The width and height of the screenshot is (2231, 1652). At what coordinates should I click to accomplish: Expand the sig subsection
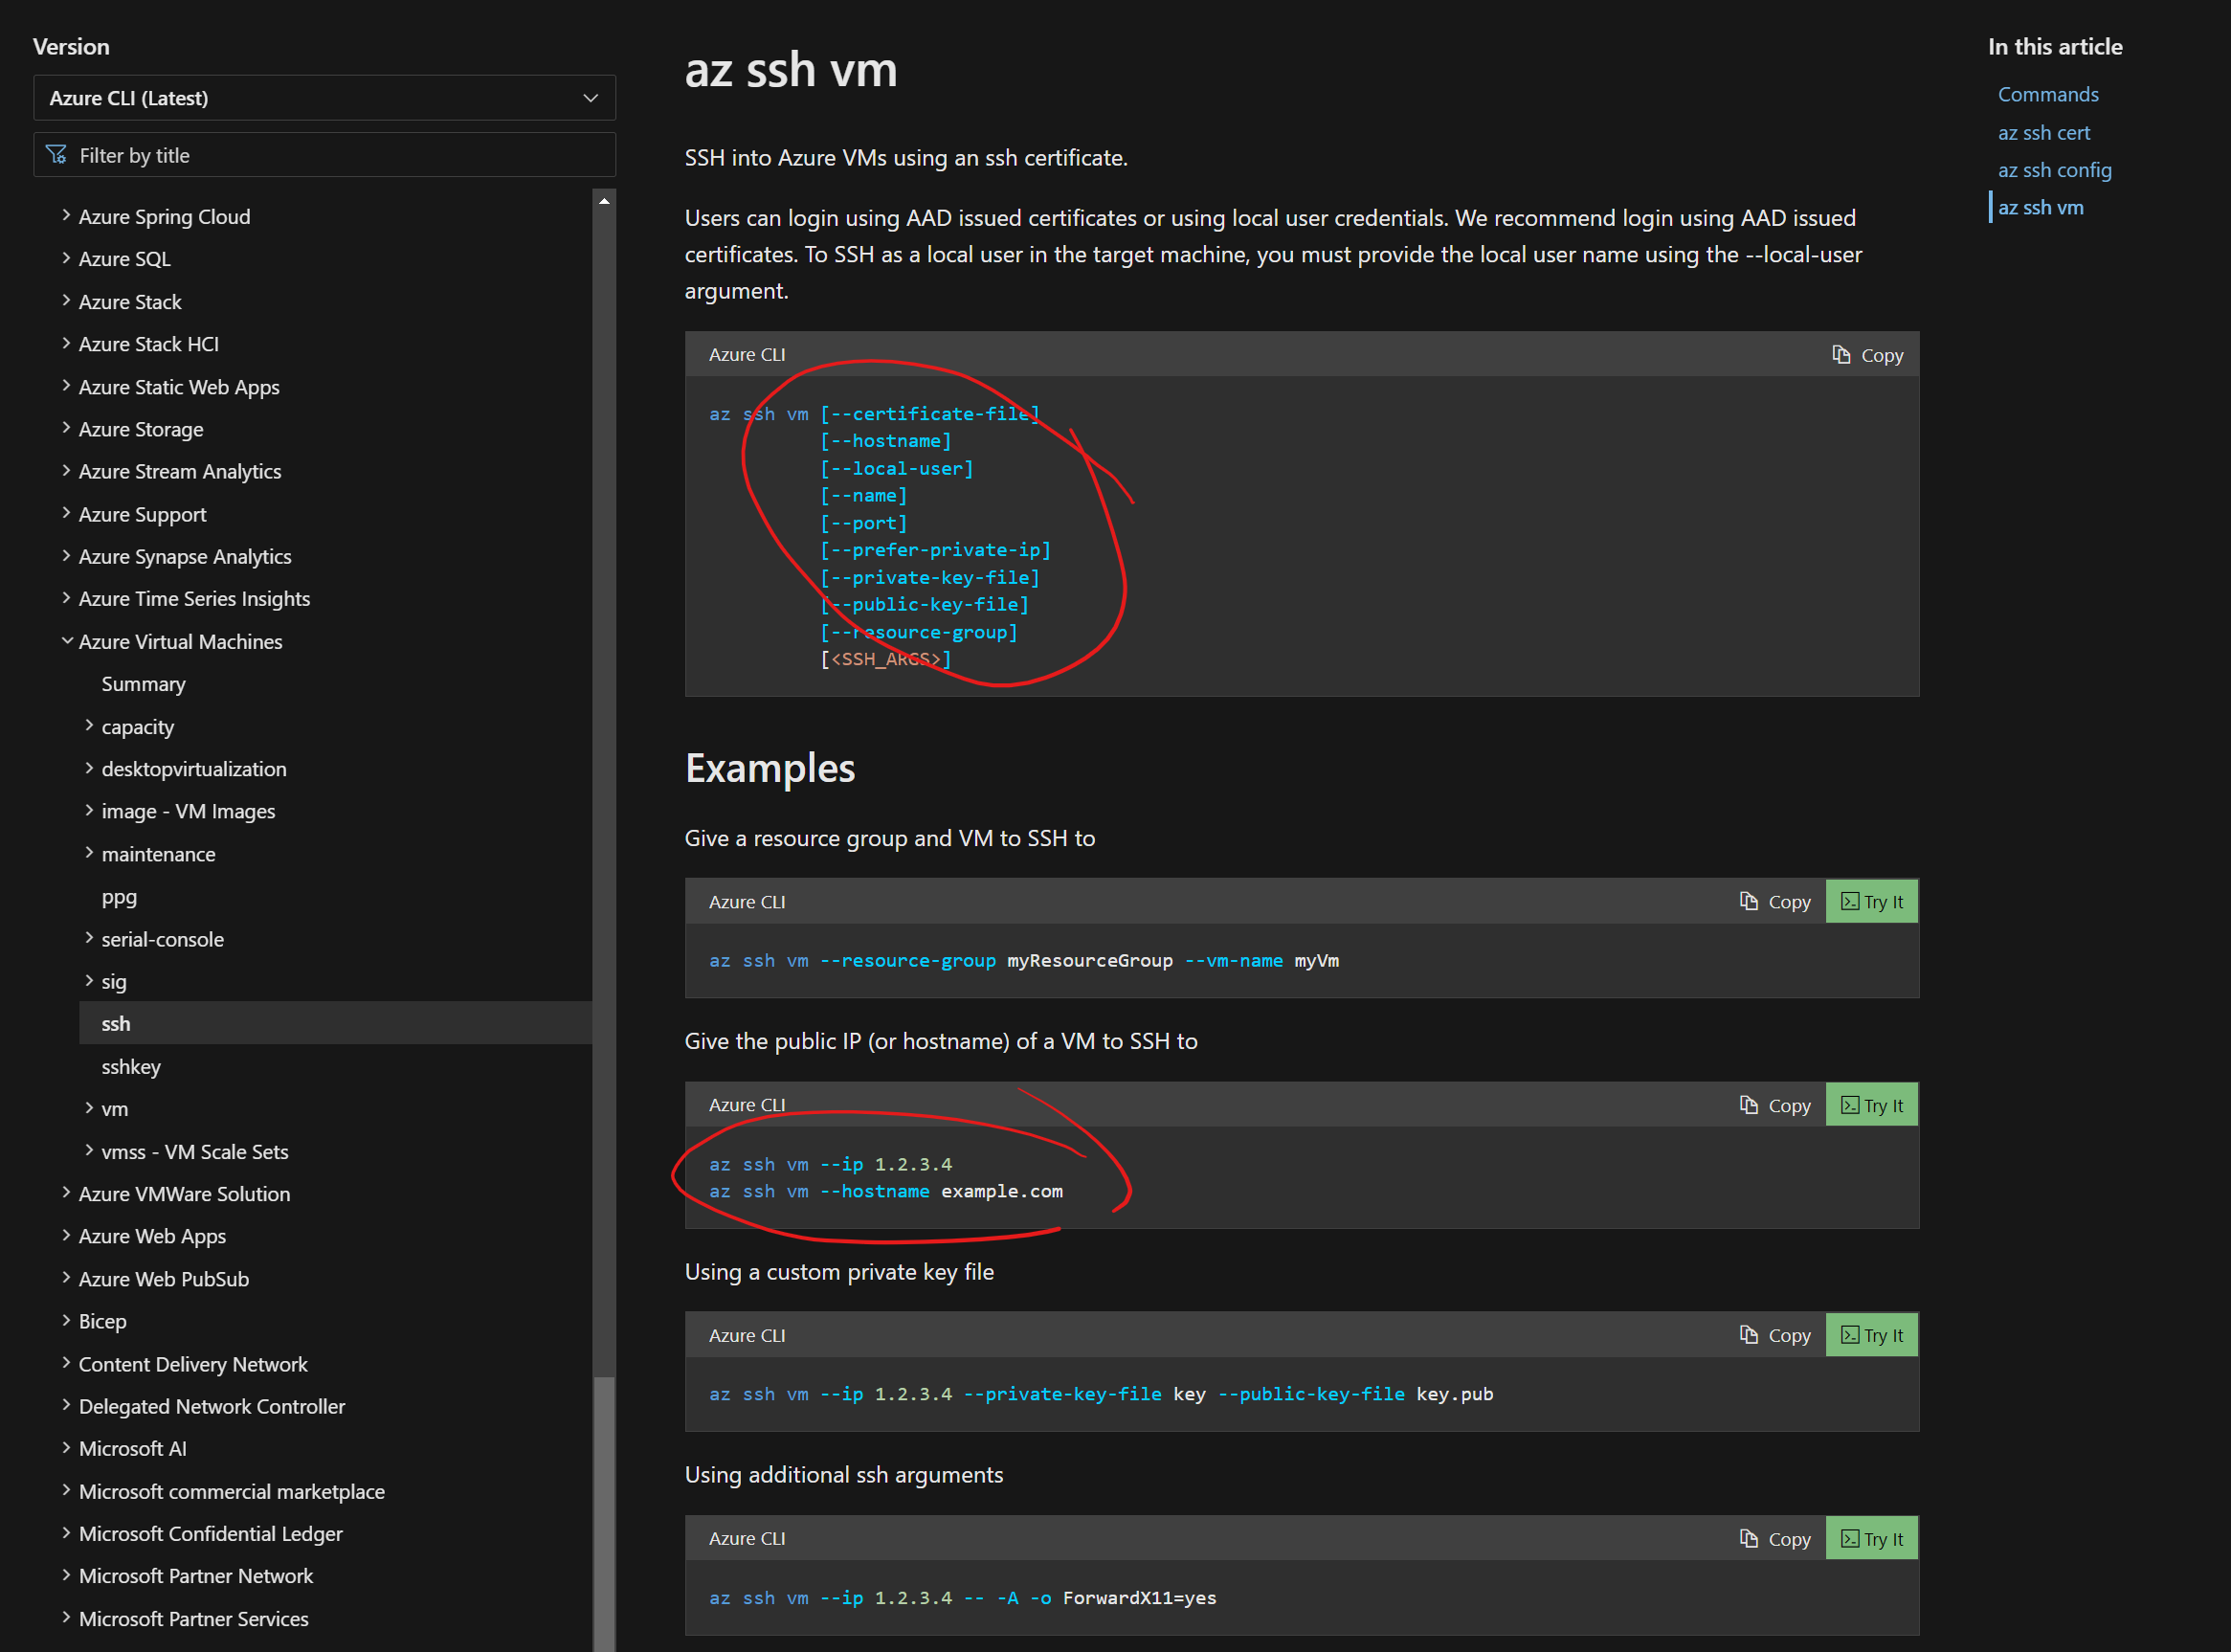click(89, 981)
